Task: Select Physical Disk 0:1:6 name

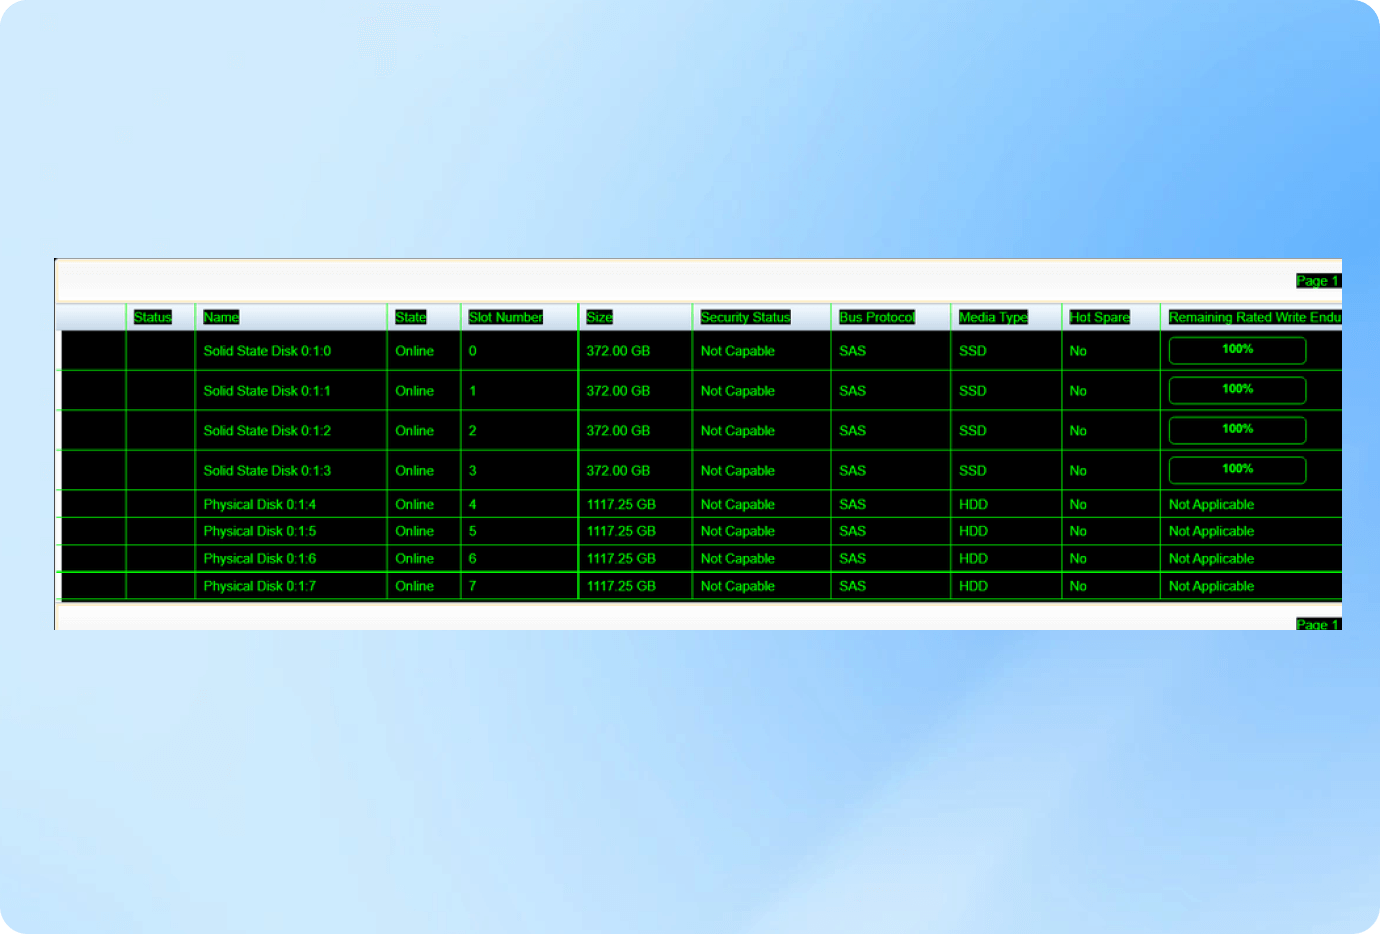Action: click(x=260, y=559)
